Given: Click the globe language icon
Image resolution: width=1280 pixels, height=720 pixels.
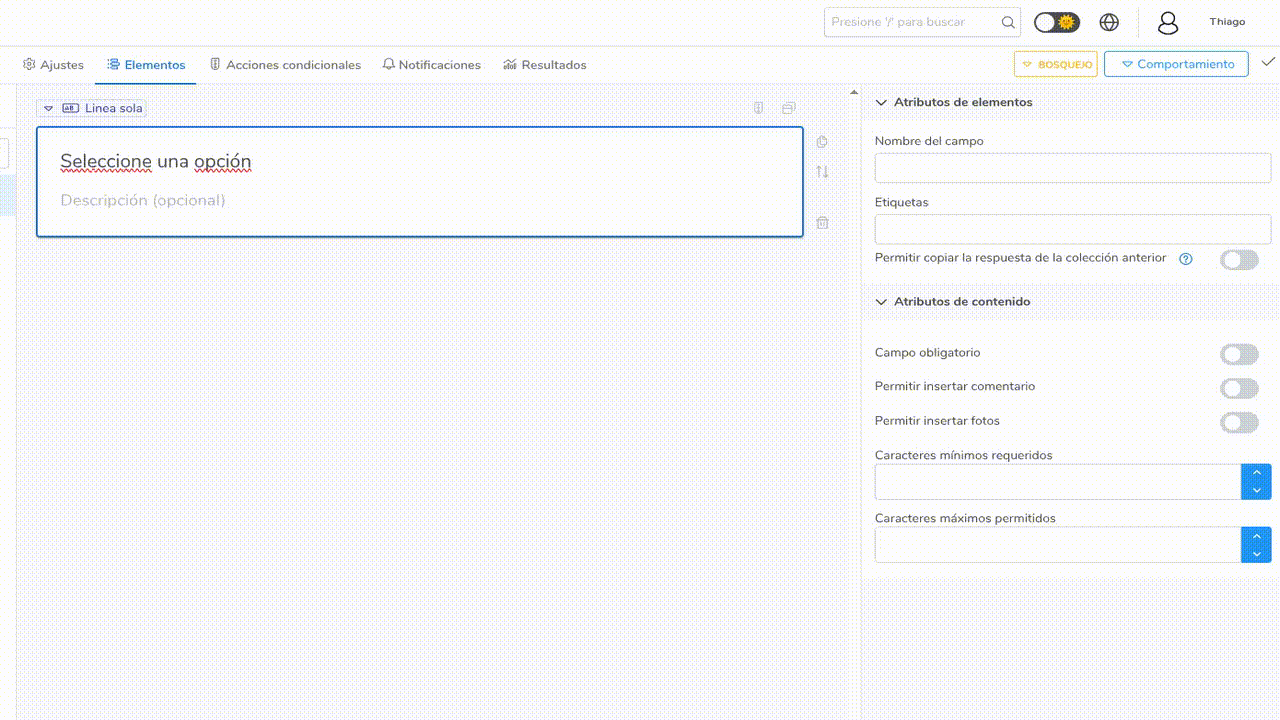Looking at the screenshot, I should tap(1109, 22).
